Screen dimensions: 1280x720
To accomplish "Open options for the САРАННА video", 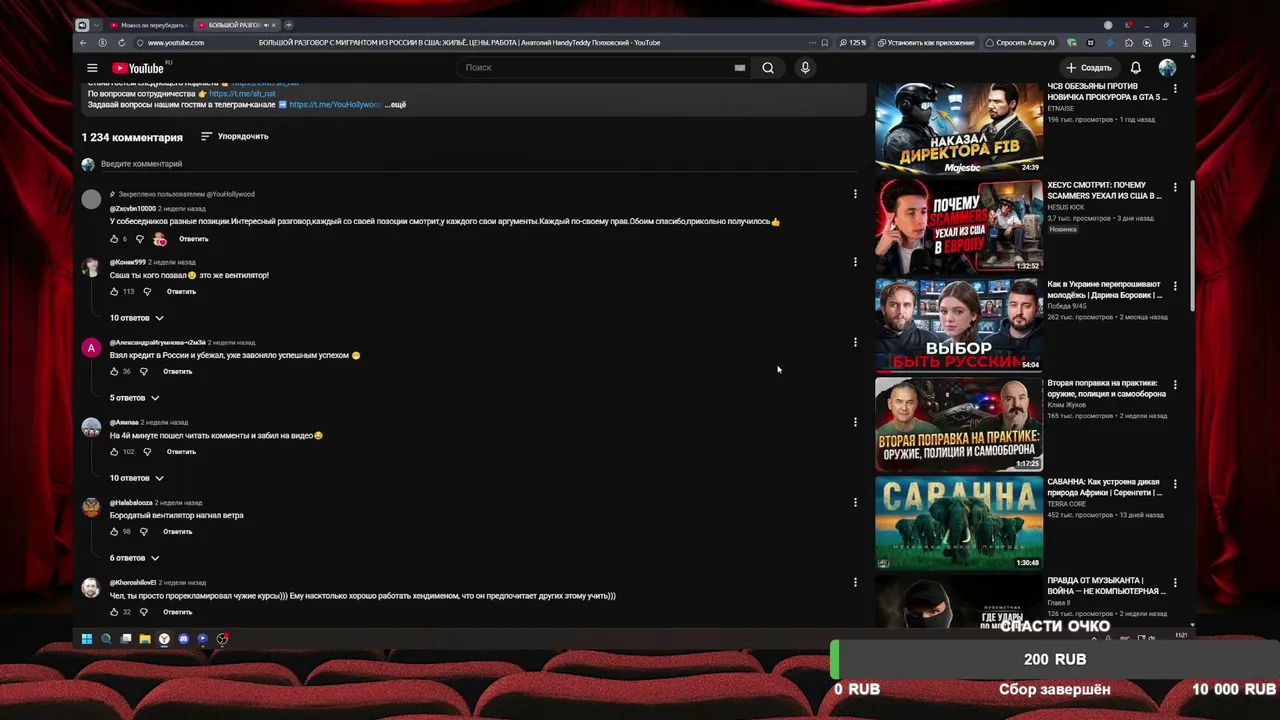I will point(1175,484).
